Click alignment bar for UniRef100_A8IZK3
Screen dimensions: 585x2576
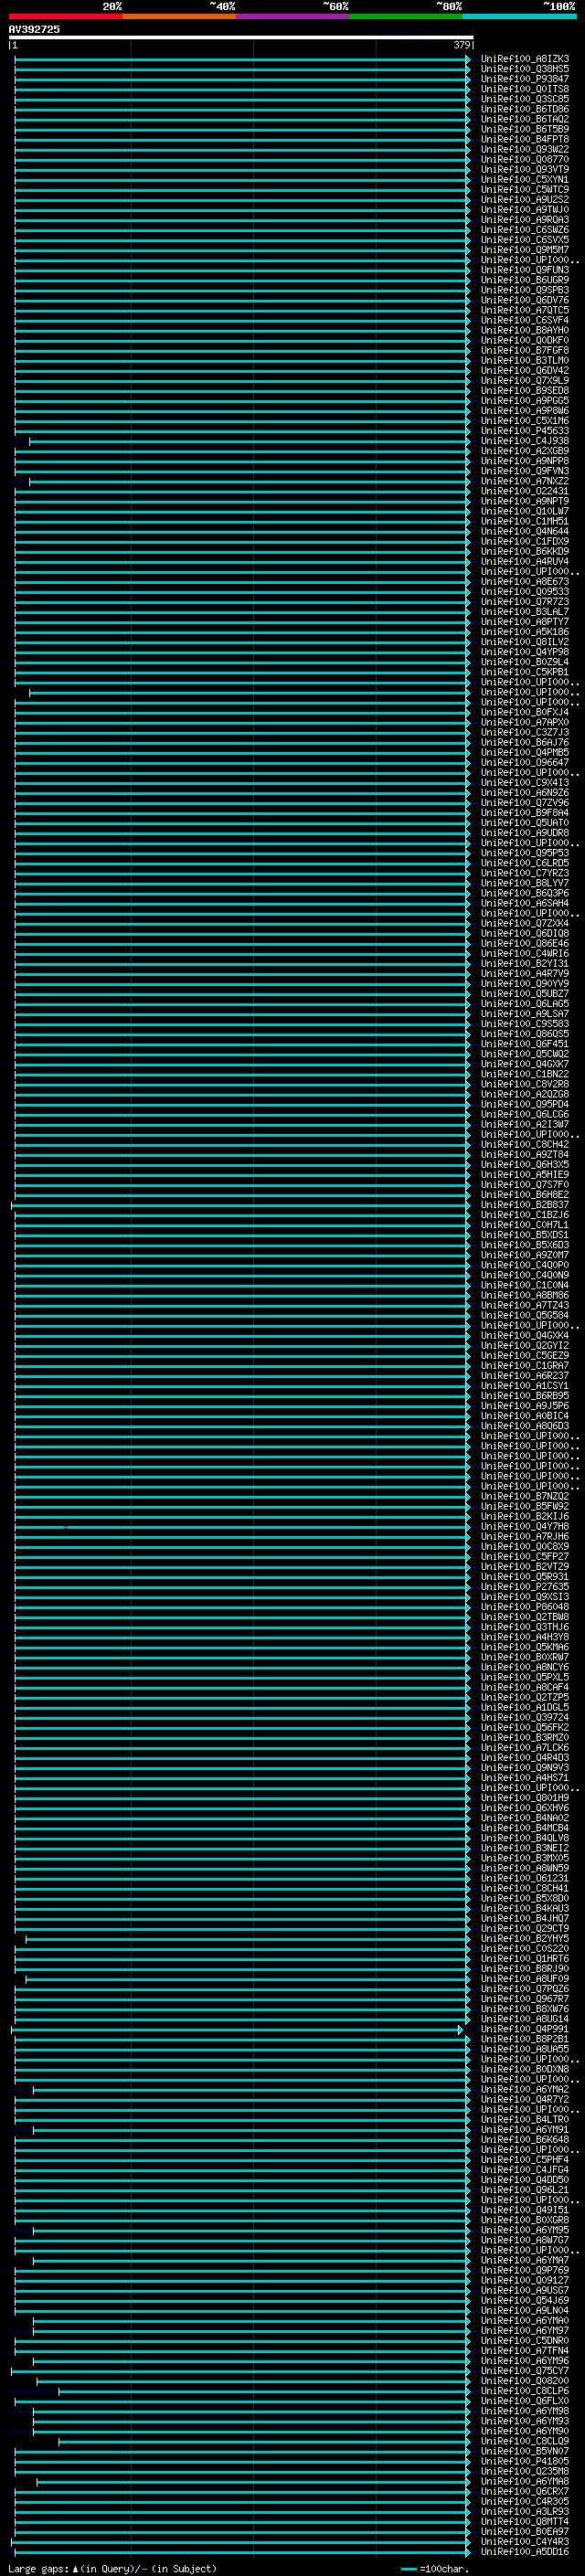coord(241,59)
